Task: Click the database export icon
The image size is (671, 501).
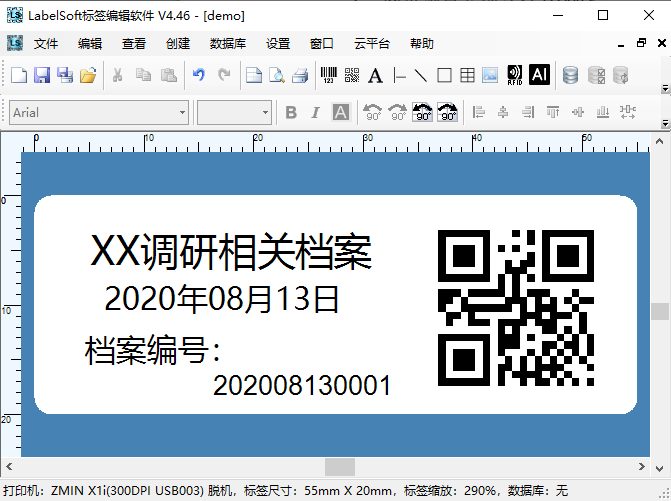Action: pos(621,75)
